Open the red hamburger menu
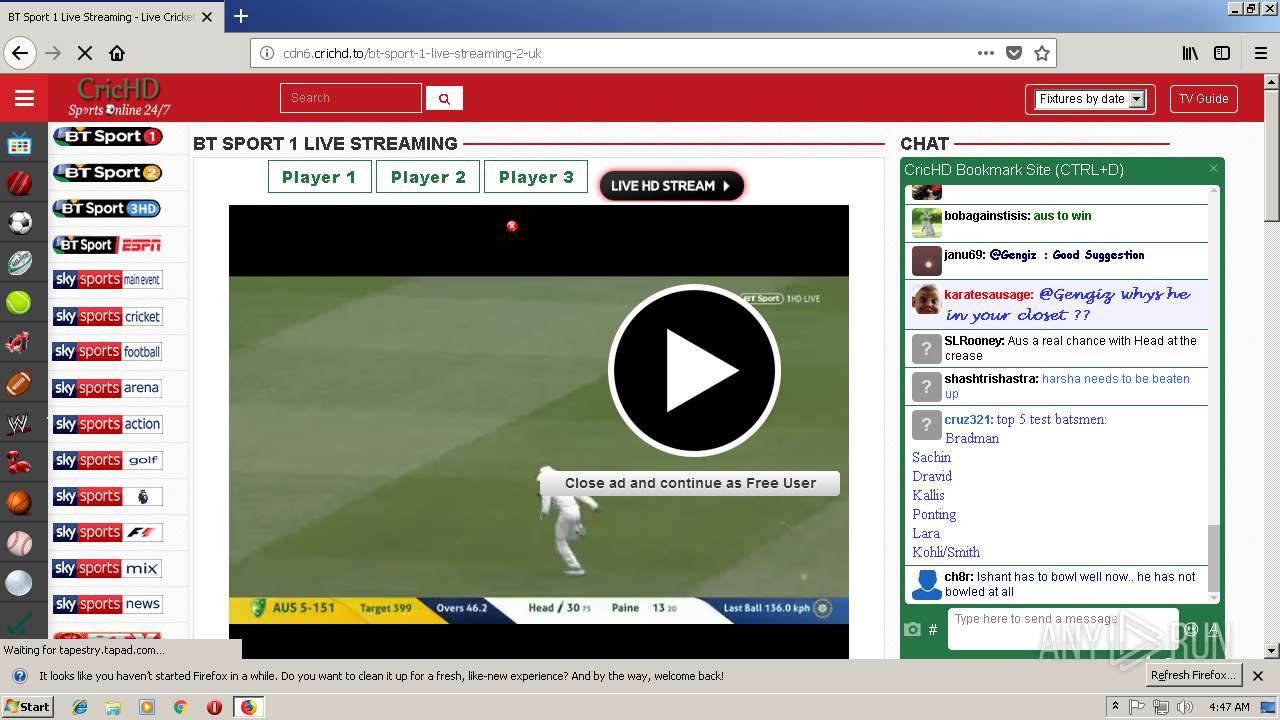 pos(24,98)
